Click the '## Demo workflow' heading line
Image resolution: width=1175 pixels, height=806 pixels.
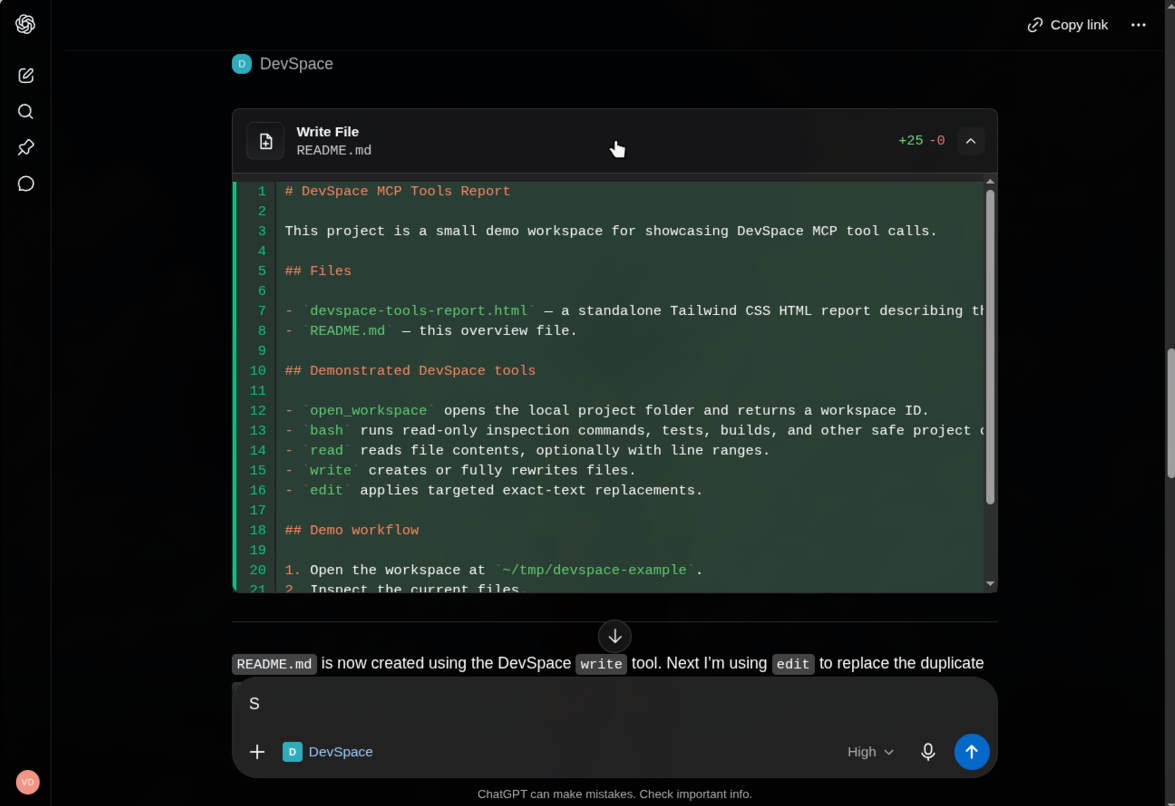point(351,530)
